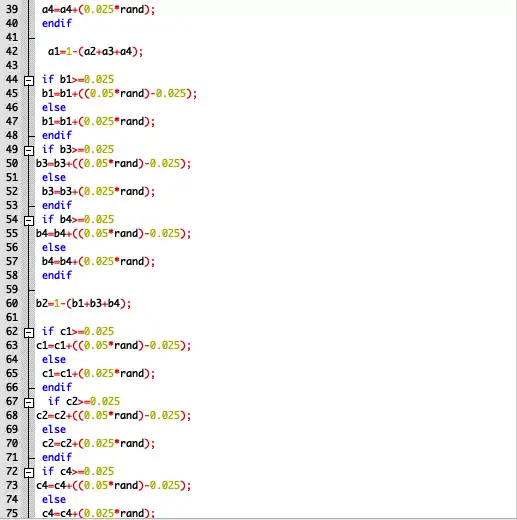Click the endif keyword on line 71
This screenshot has height=520, width=517.
[57, 457]
